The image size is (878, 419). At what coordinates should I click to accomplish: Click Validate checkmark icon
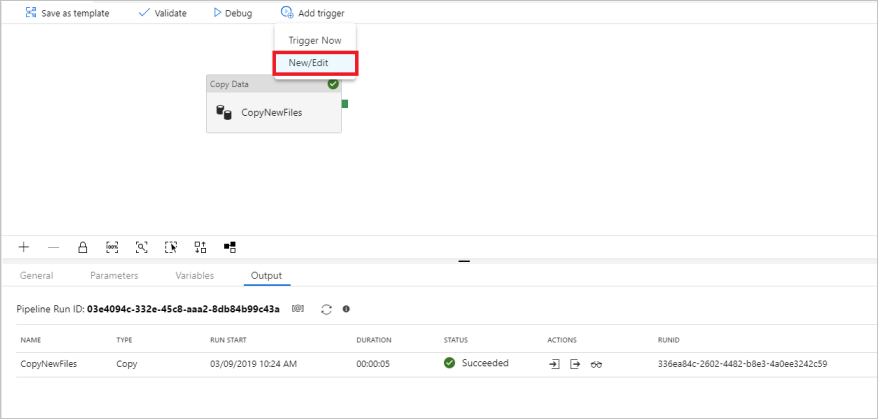[144, 12]
